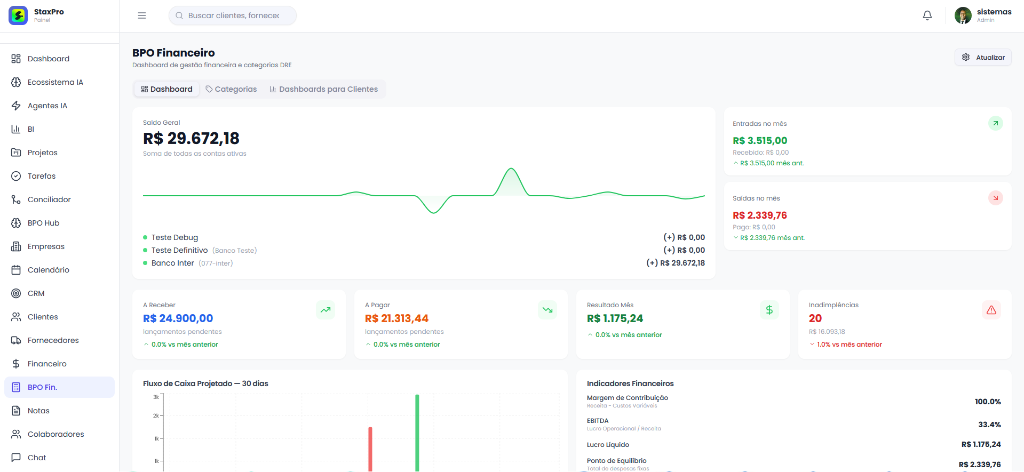Viewport: 1024px width, 472px height.
Task: Click the Agentes IA lightning icon
Action: [x=16, y=106]
